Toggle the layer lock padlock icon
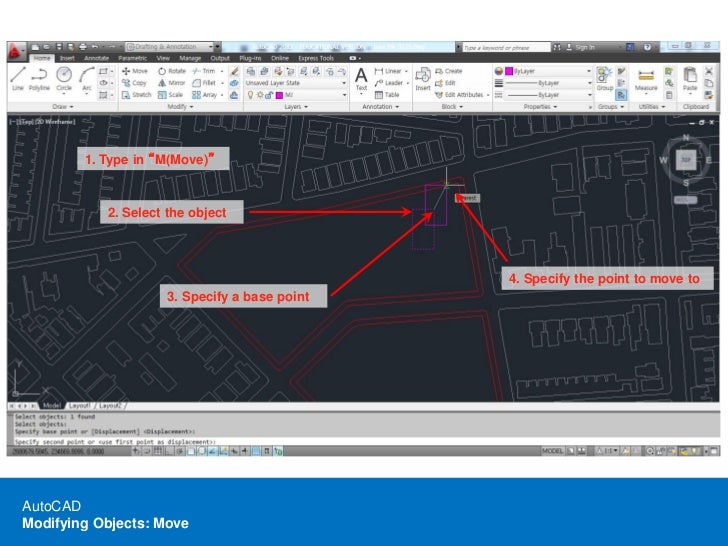 (269, 95)
